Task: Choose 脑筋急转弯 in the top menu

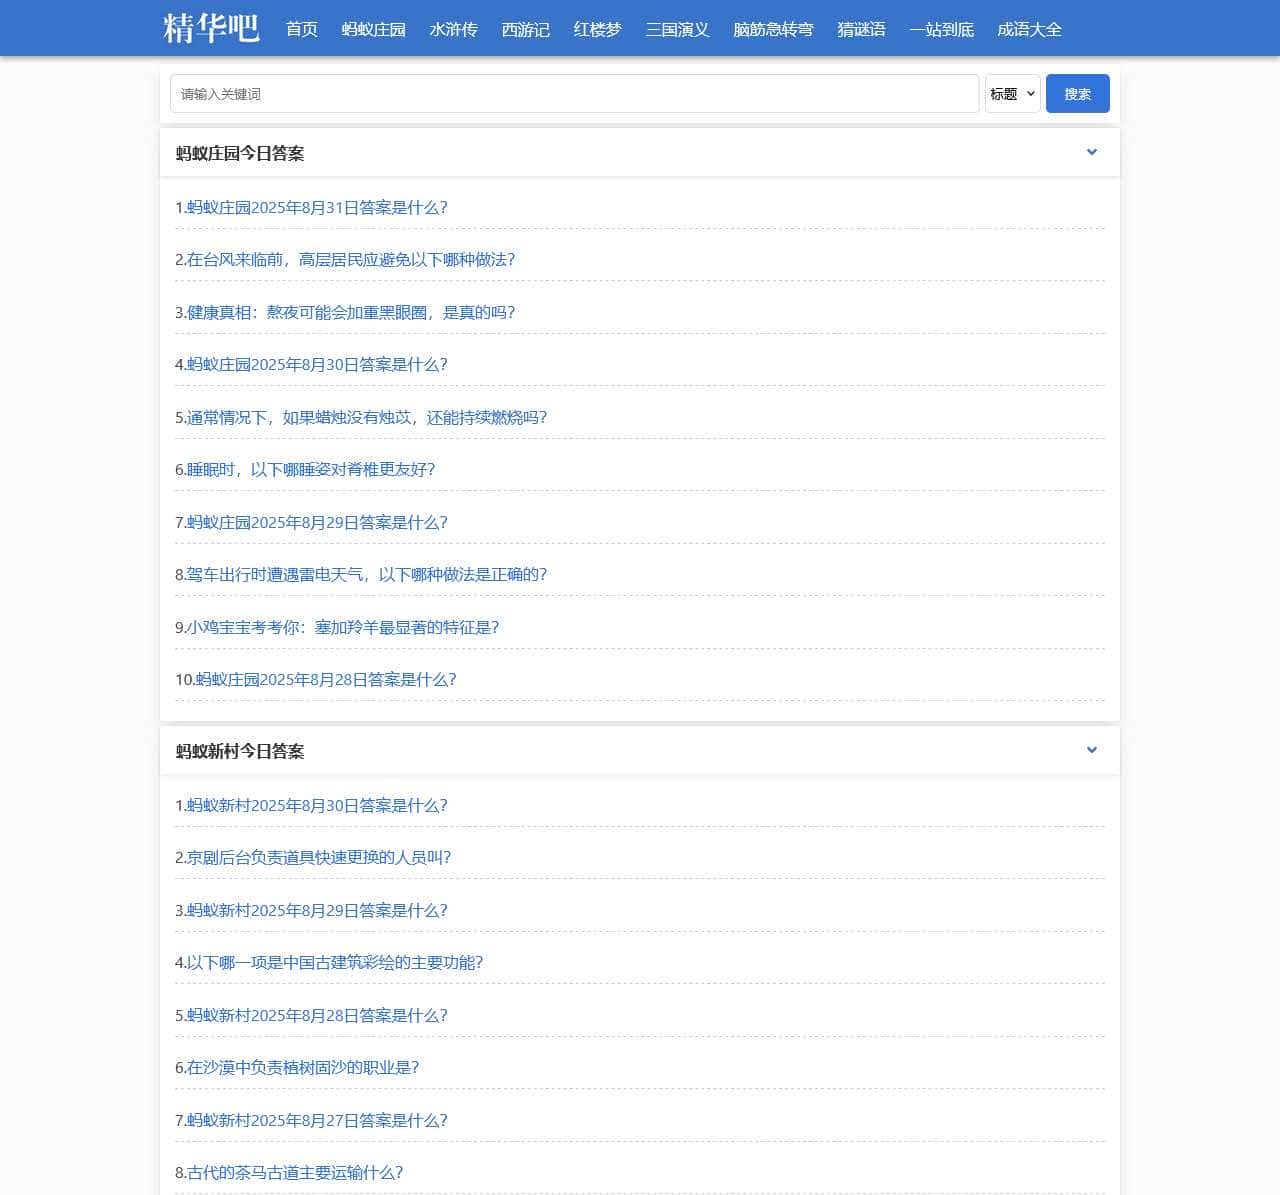Action: [773, 30]
